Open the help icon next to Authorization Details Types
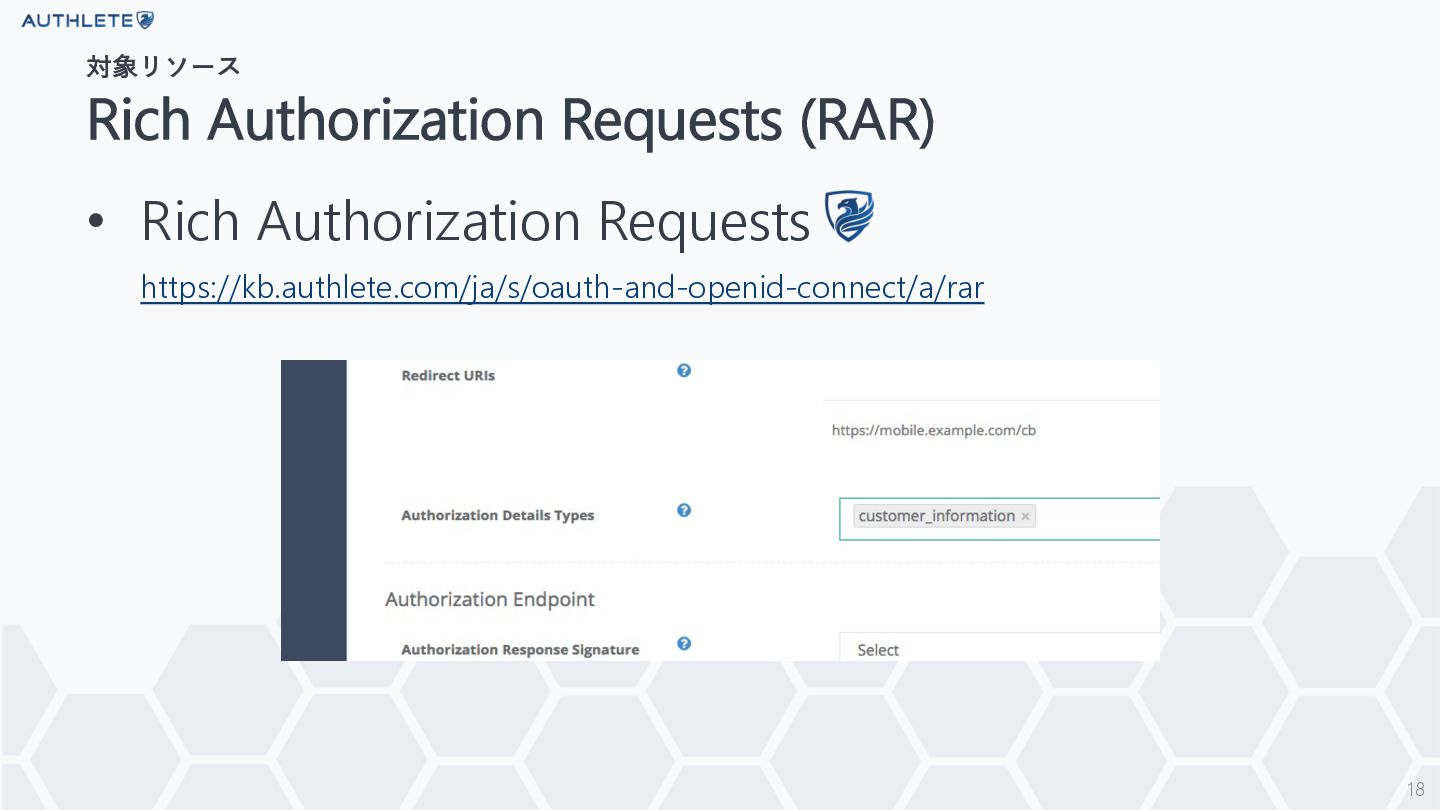The image size is (1440, 810). pos(684,510)
